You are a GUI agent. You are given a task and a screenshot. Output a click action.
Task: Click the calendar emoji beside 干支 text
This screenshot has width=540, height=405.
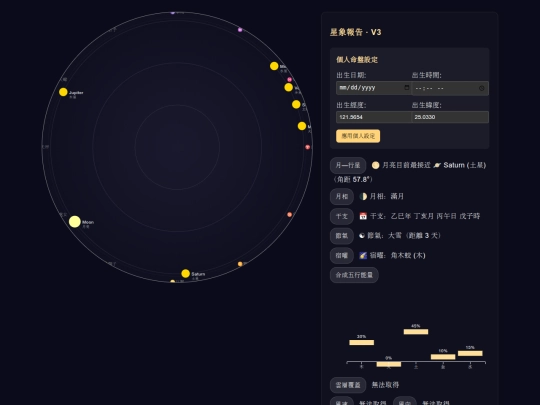point(363,216)
